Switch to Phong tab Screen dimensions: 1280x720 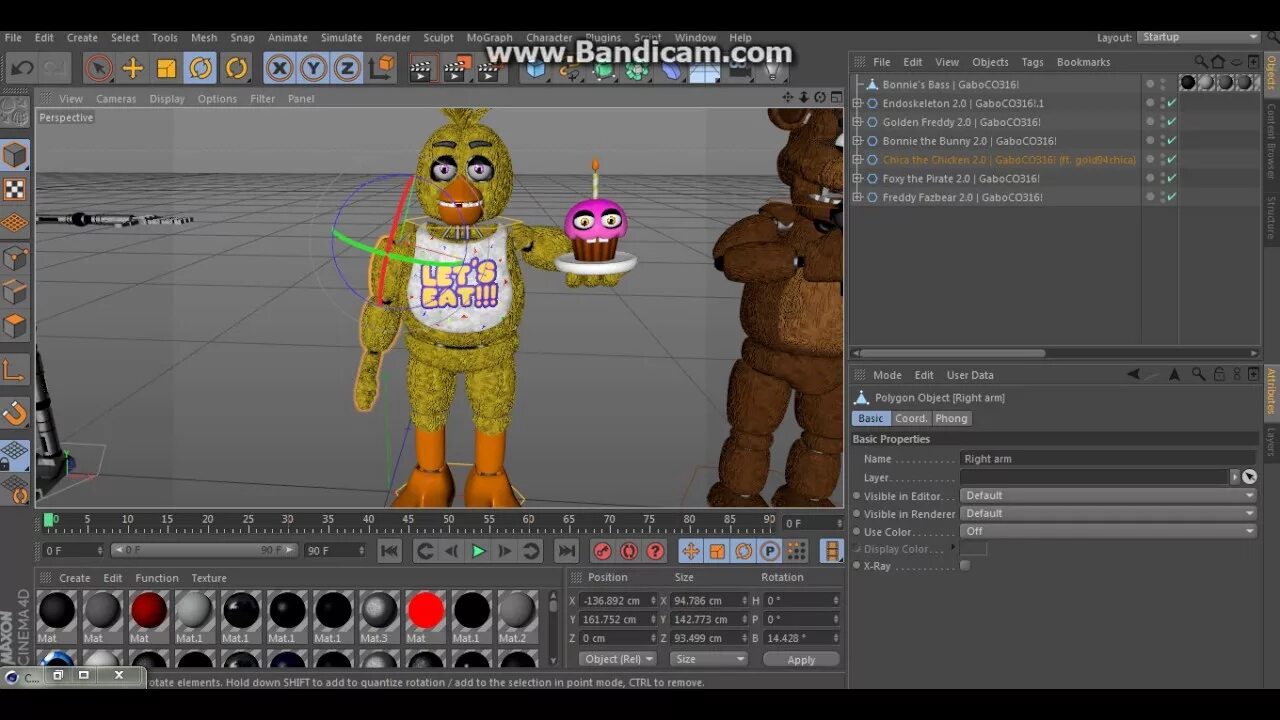point(951,418)
